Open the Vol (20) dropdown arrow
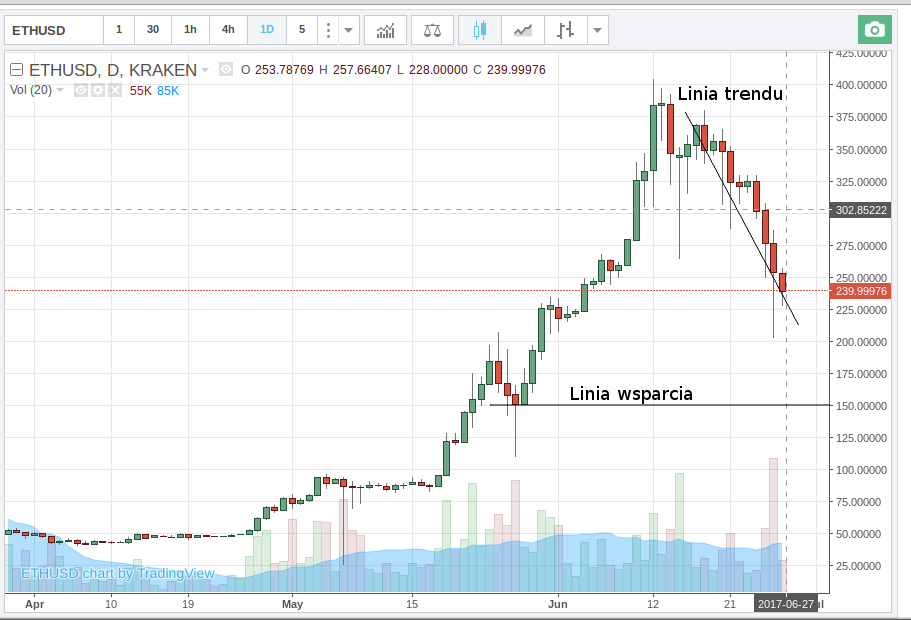The width and height of the screenshot is (911, 620). 60,91
